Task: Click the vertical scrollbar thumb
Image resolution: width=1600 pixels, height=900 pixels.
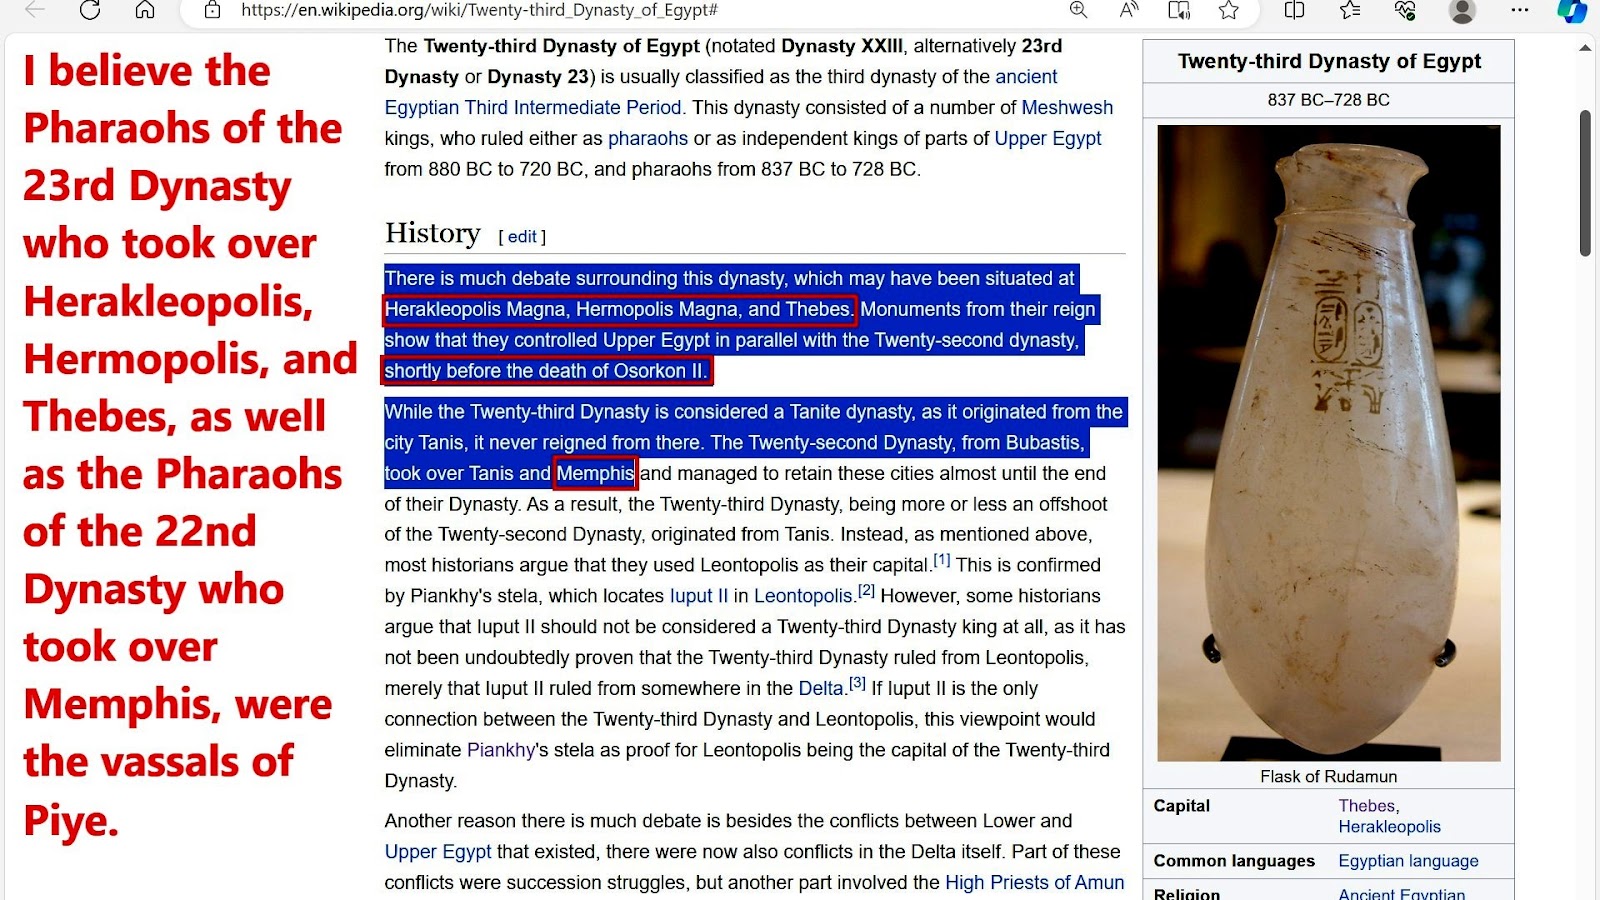Action: tap(1585, 183)
